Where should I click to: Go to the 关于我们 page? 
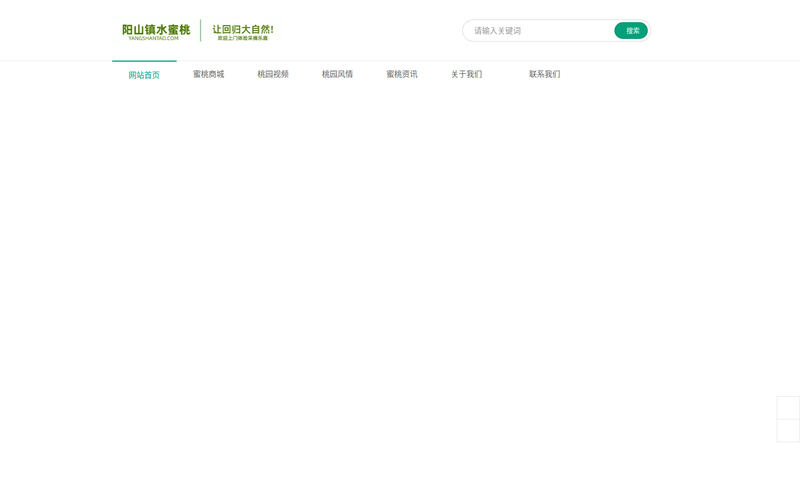pyautogui.click(x=466, y=74)
